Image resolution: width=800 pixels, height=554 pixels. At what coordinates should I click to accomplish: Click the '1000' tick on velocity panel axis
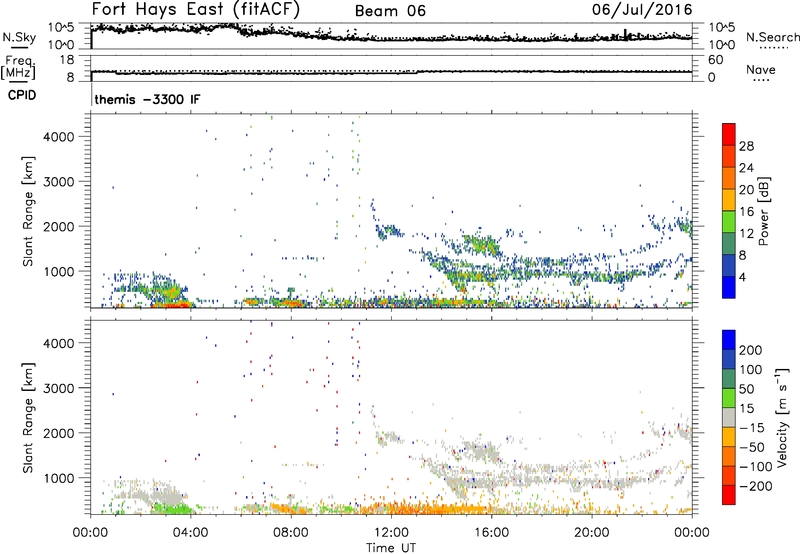tap(59, 478)
